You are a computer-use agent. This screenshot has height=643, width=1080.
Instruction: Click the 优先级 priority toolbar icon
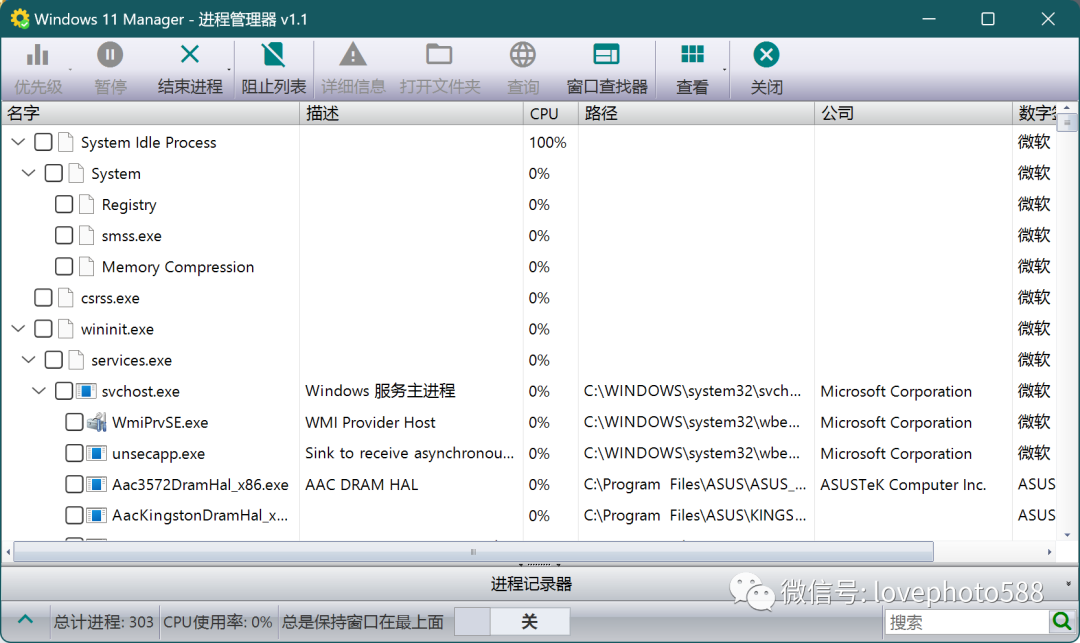pos(37,55)
